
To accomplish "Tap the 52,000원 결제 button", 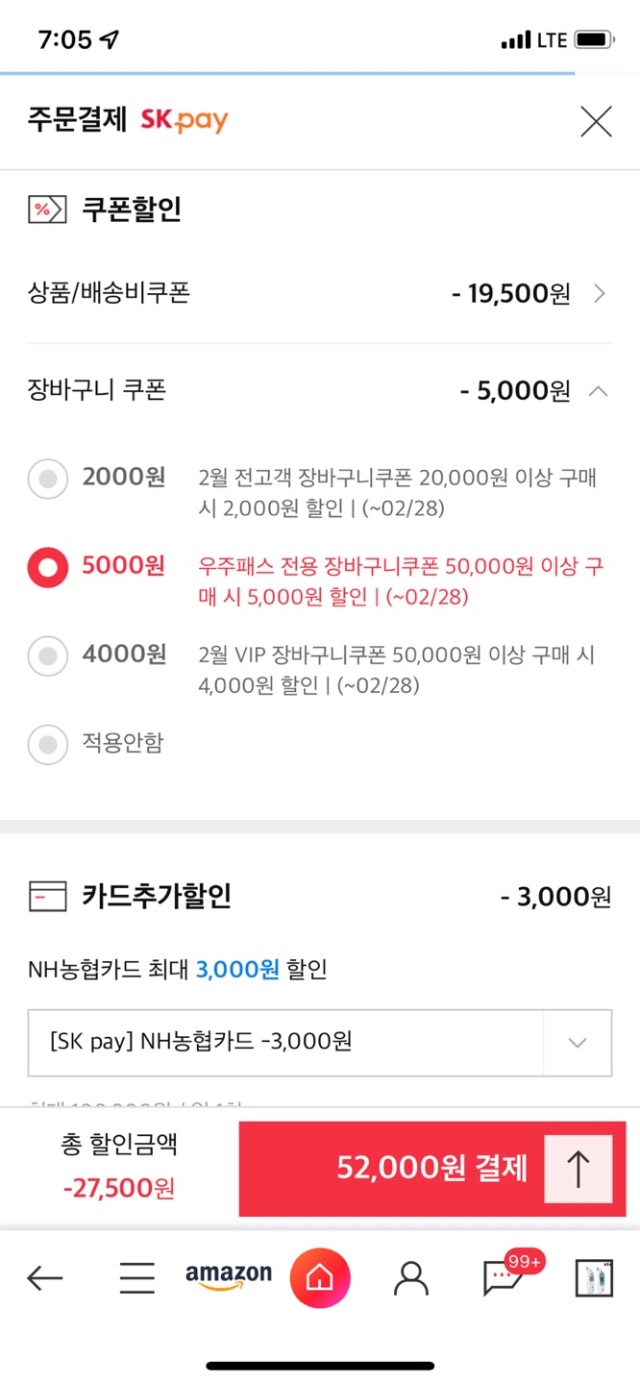I will (432, 1169).
